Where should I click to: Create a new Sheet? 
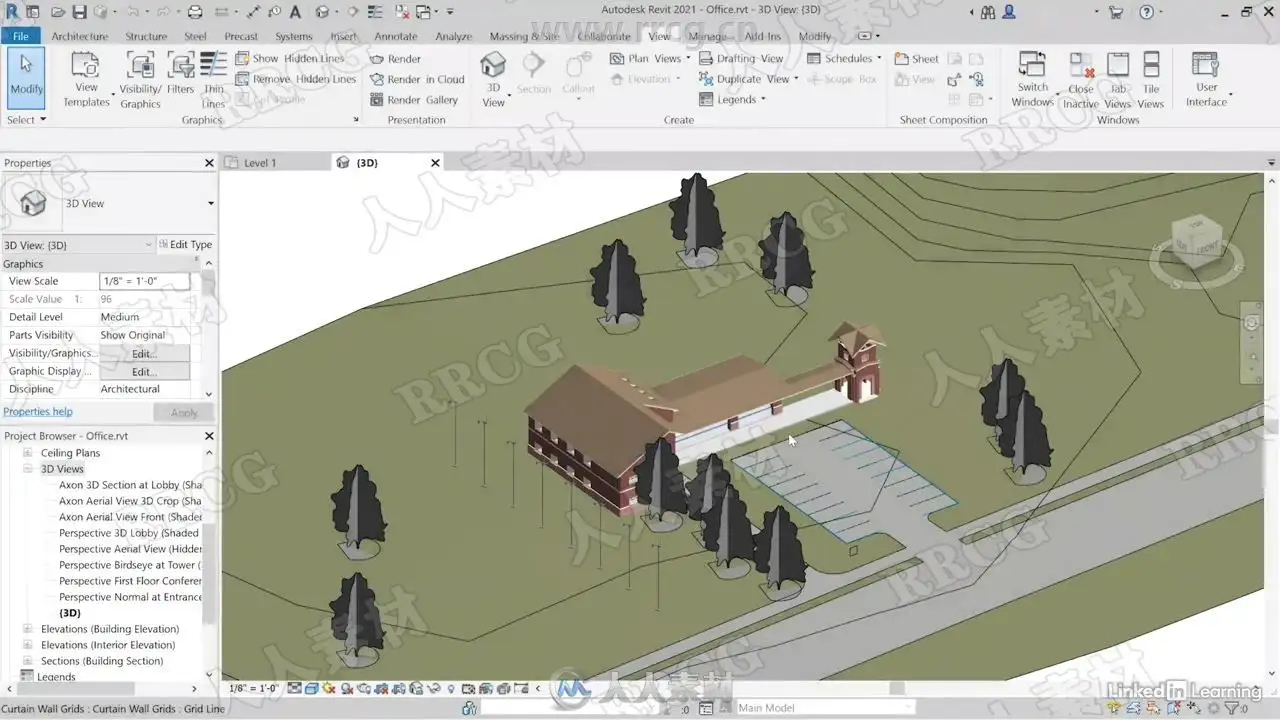point(917,59)
